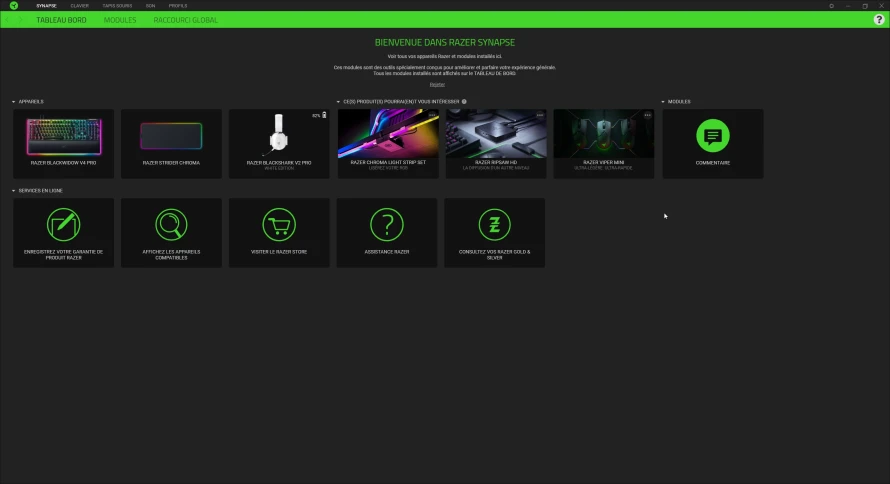Select the Tableau Bord sub-tab

(61, 20)
